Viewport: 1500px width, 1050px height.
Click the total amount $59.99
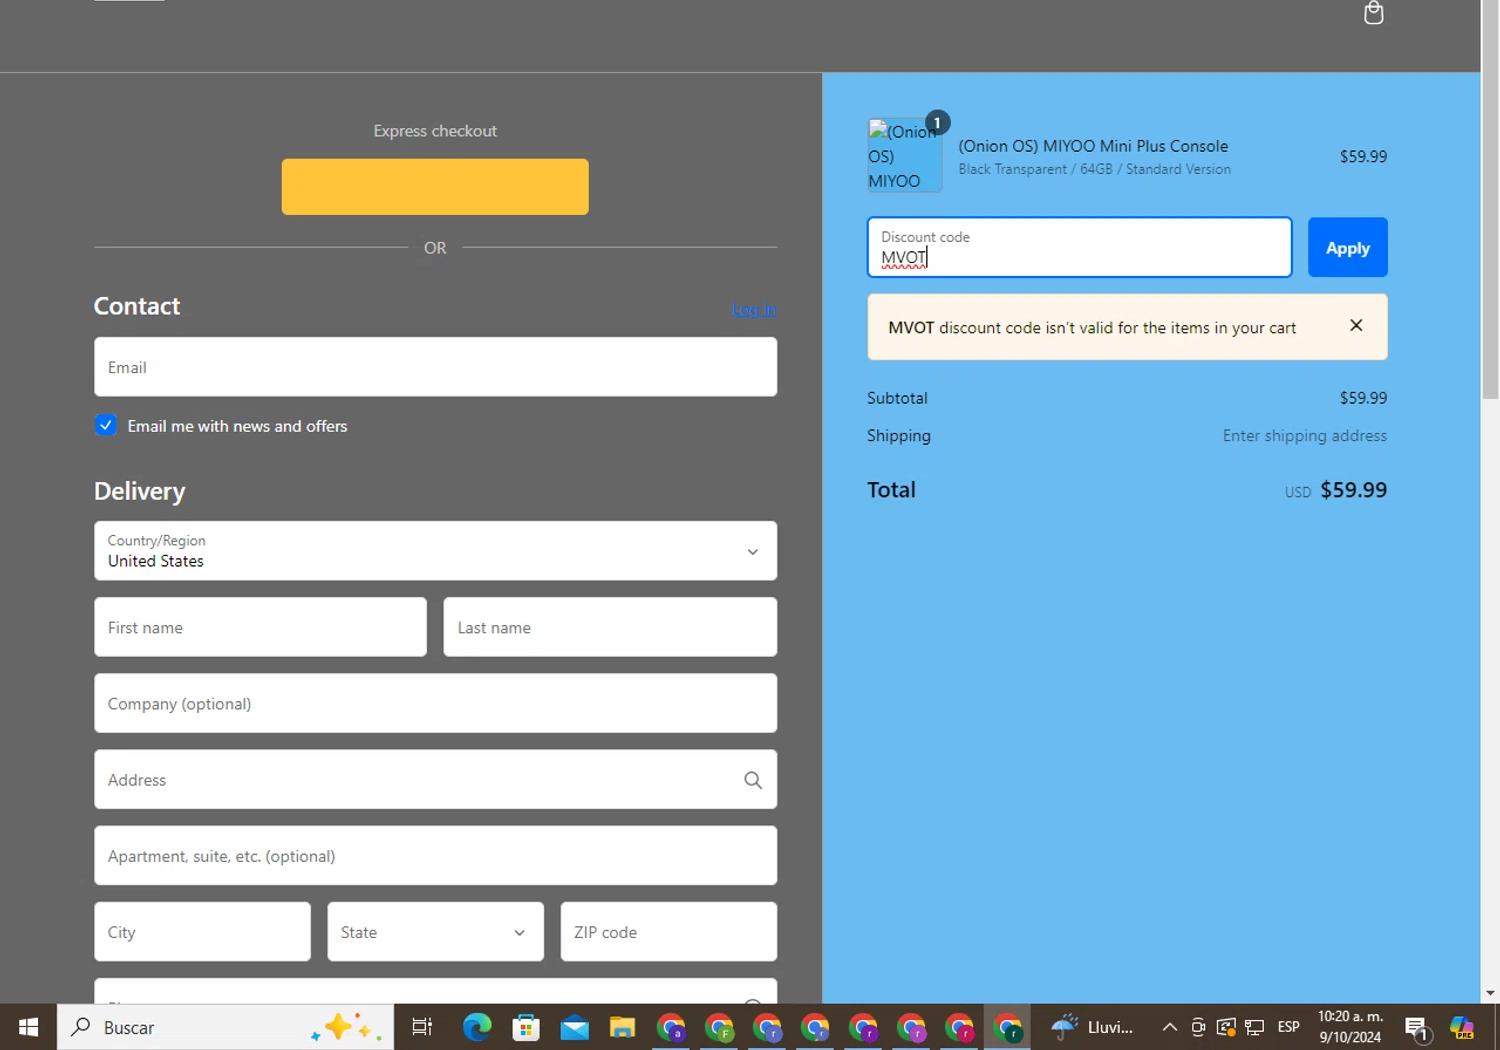[x=1353, y=490]
